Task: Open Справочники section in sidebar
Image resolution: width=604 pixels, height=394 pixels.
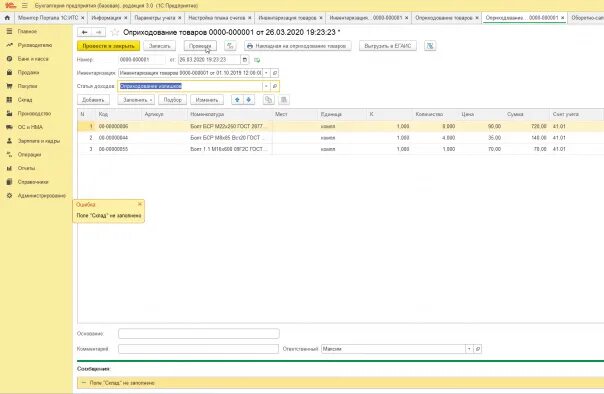Action: (33, 182)
